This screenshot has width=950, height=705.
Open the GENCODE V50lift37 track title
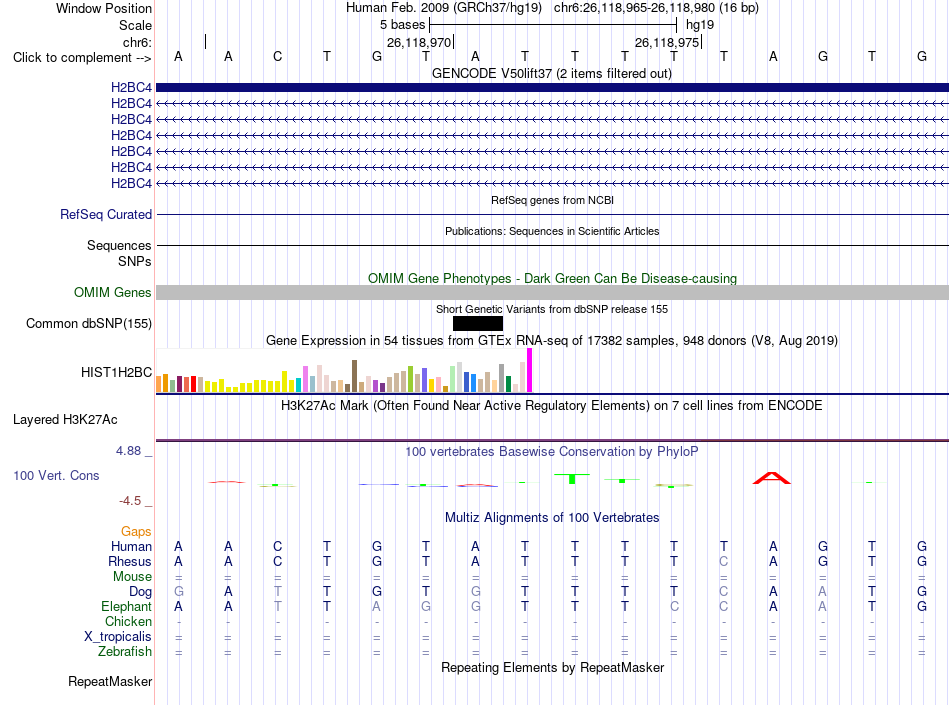(x=551, y=74)
